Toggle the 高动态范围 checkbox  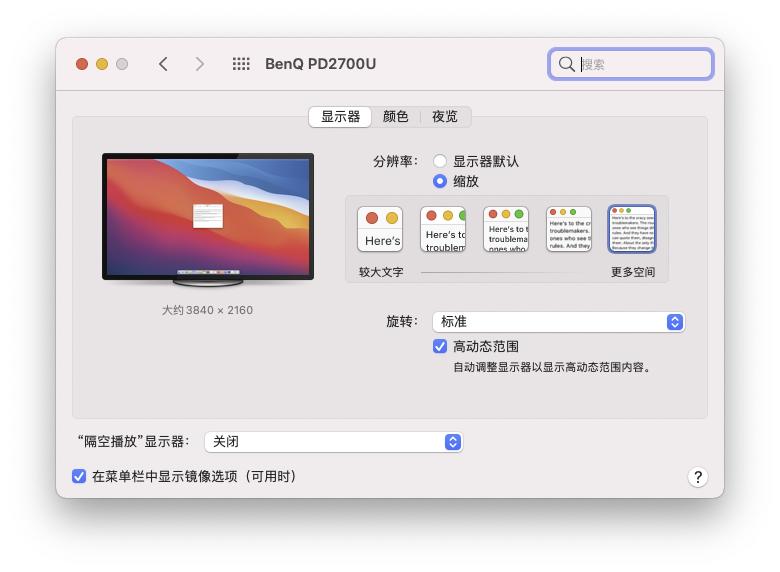(440, 346)
